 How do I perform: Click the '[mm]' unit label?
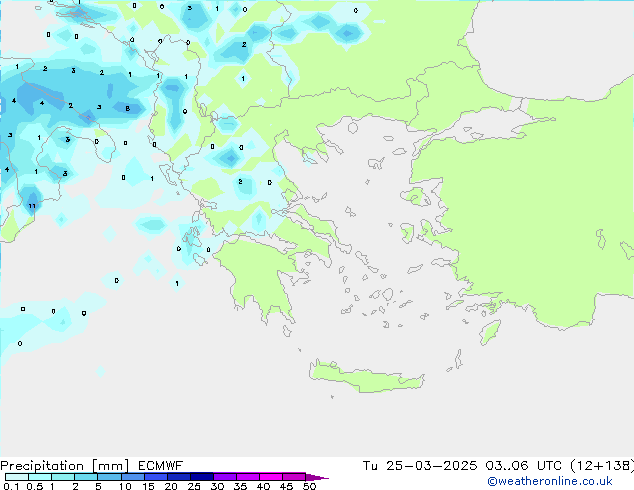(110, 466)
